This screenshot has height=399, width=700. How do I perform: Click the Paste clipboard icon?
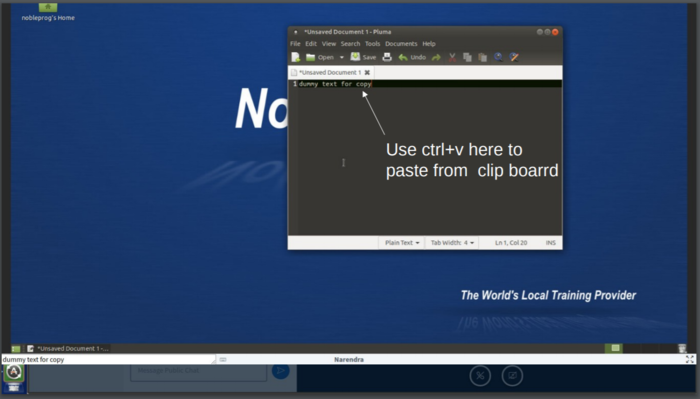pos(483,57)
